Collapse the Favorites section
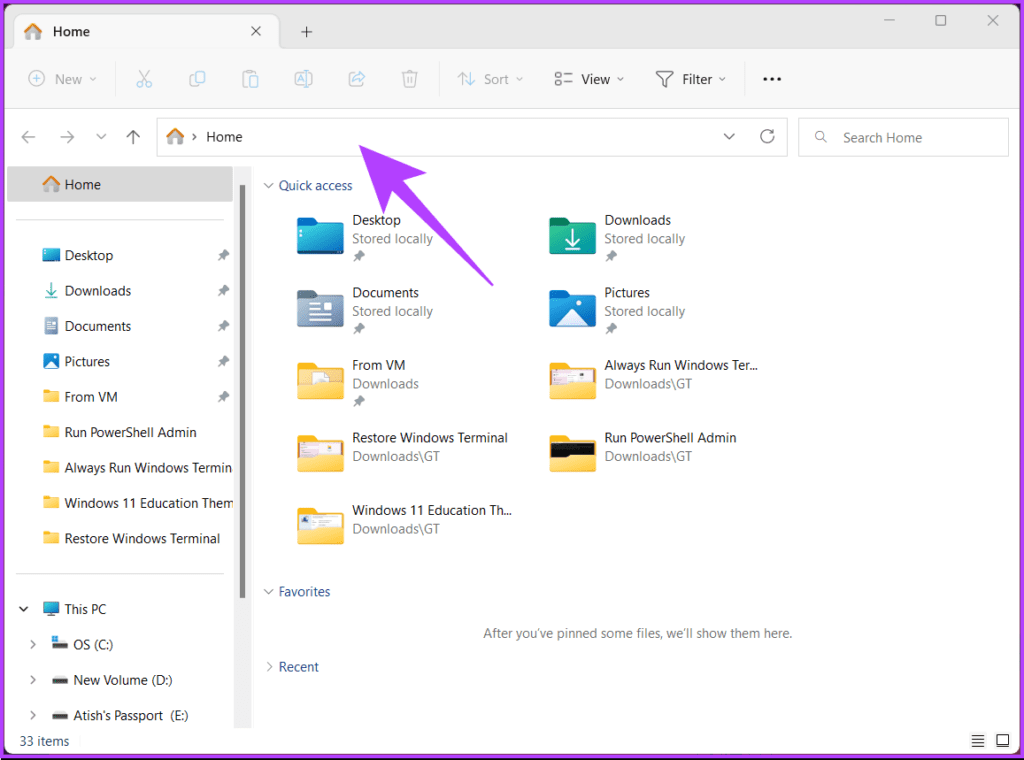 (x=268, y=592)
